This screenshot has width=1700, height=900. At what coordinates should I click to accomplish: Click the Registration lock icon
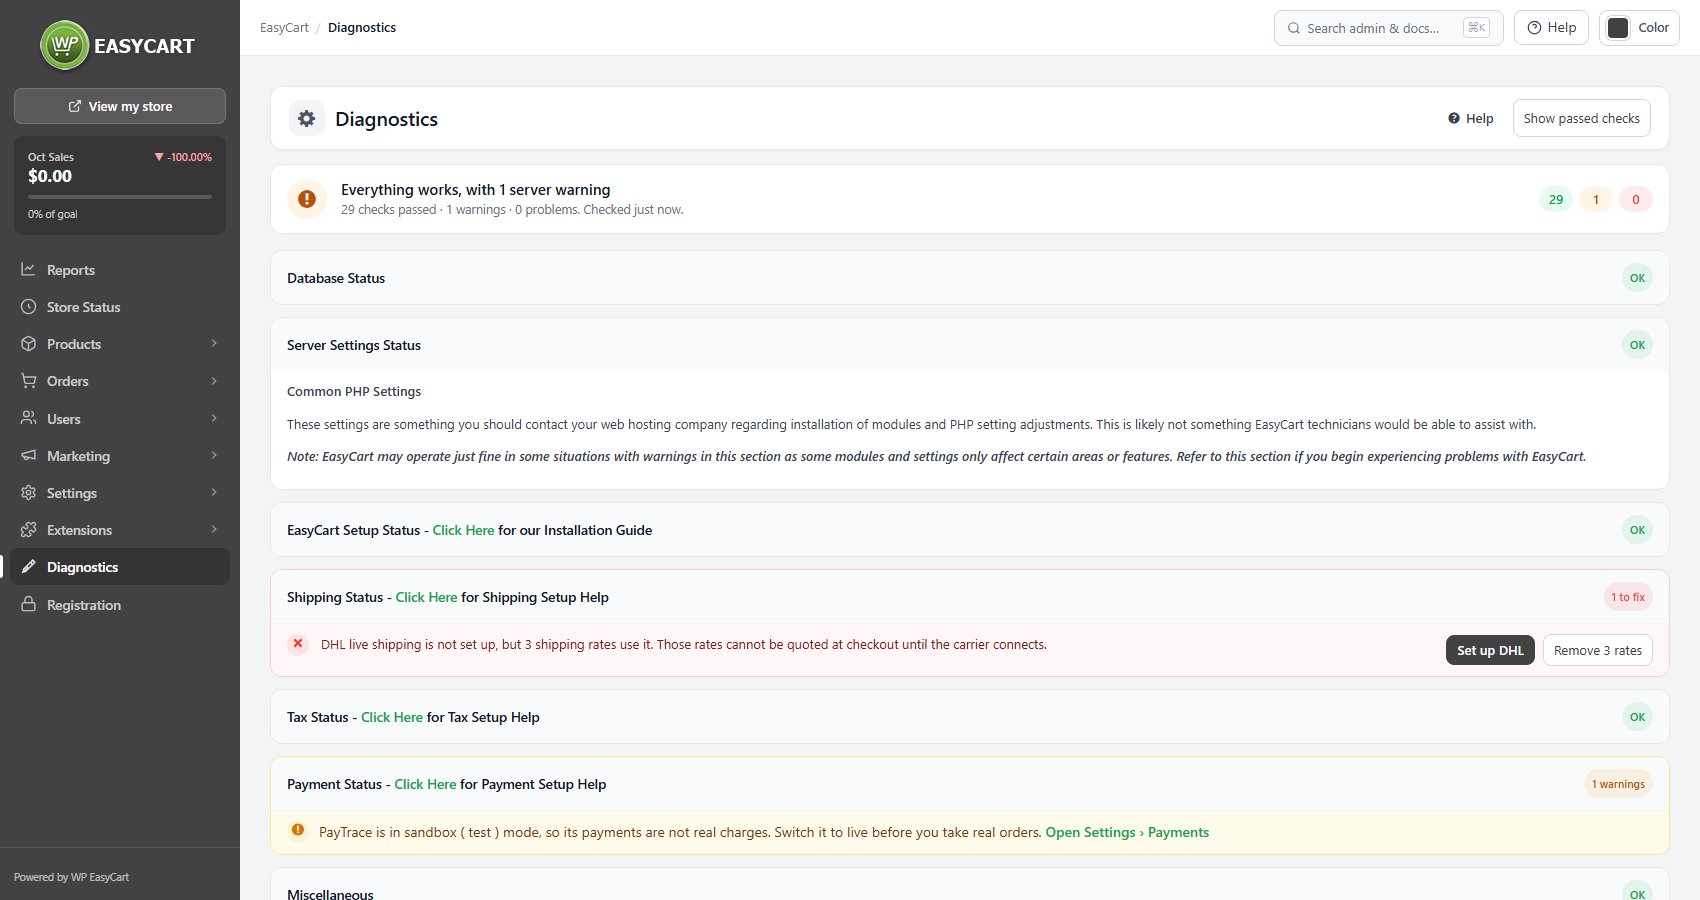coord(28,604)
